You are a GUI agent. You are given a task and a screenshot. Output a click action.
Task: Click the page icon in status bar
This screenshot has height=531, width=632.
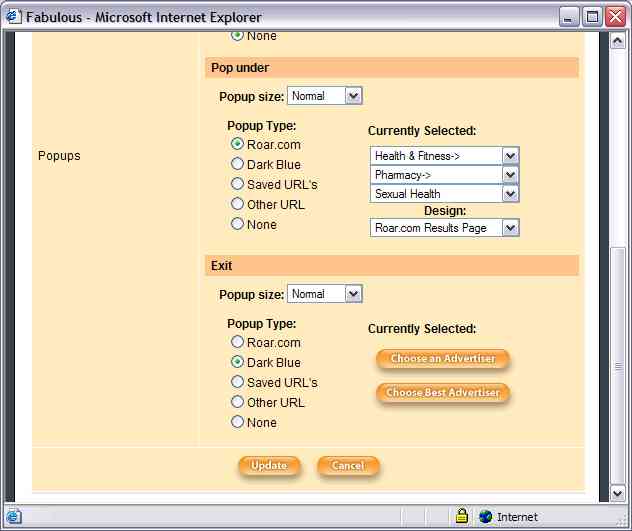14,516
